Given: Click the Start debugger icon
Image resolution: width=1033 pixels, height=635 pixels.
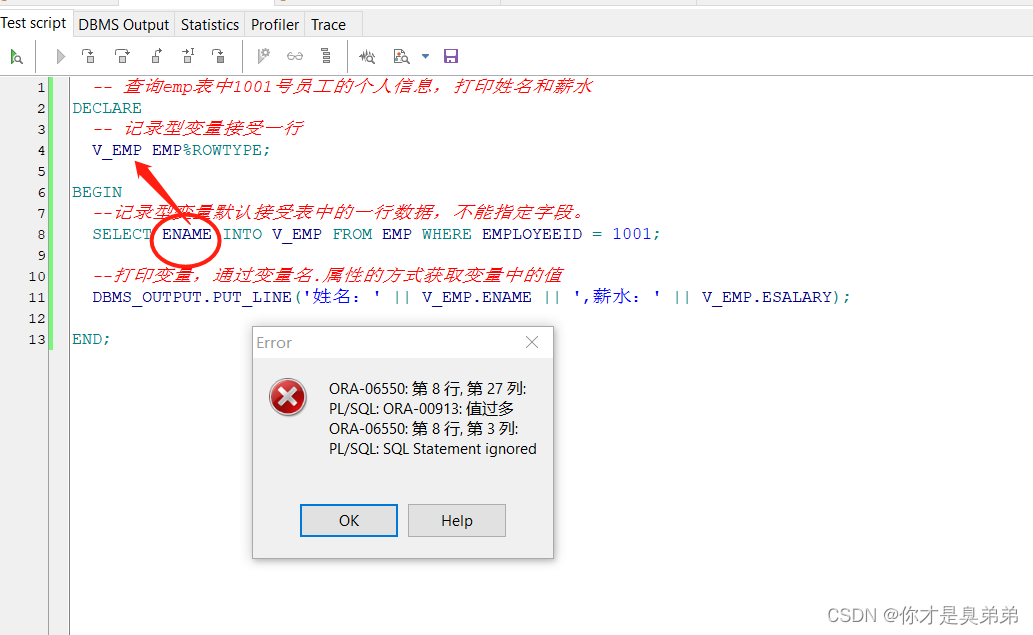Looking at the screenshot, I should click(17, 57).
